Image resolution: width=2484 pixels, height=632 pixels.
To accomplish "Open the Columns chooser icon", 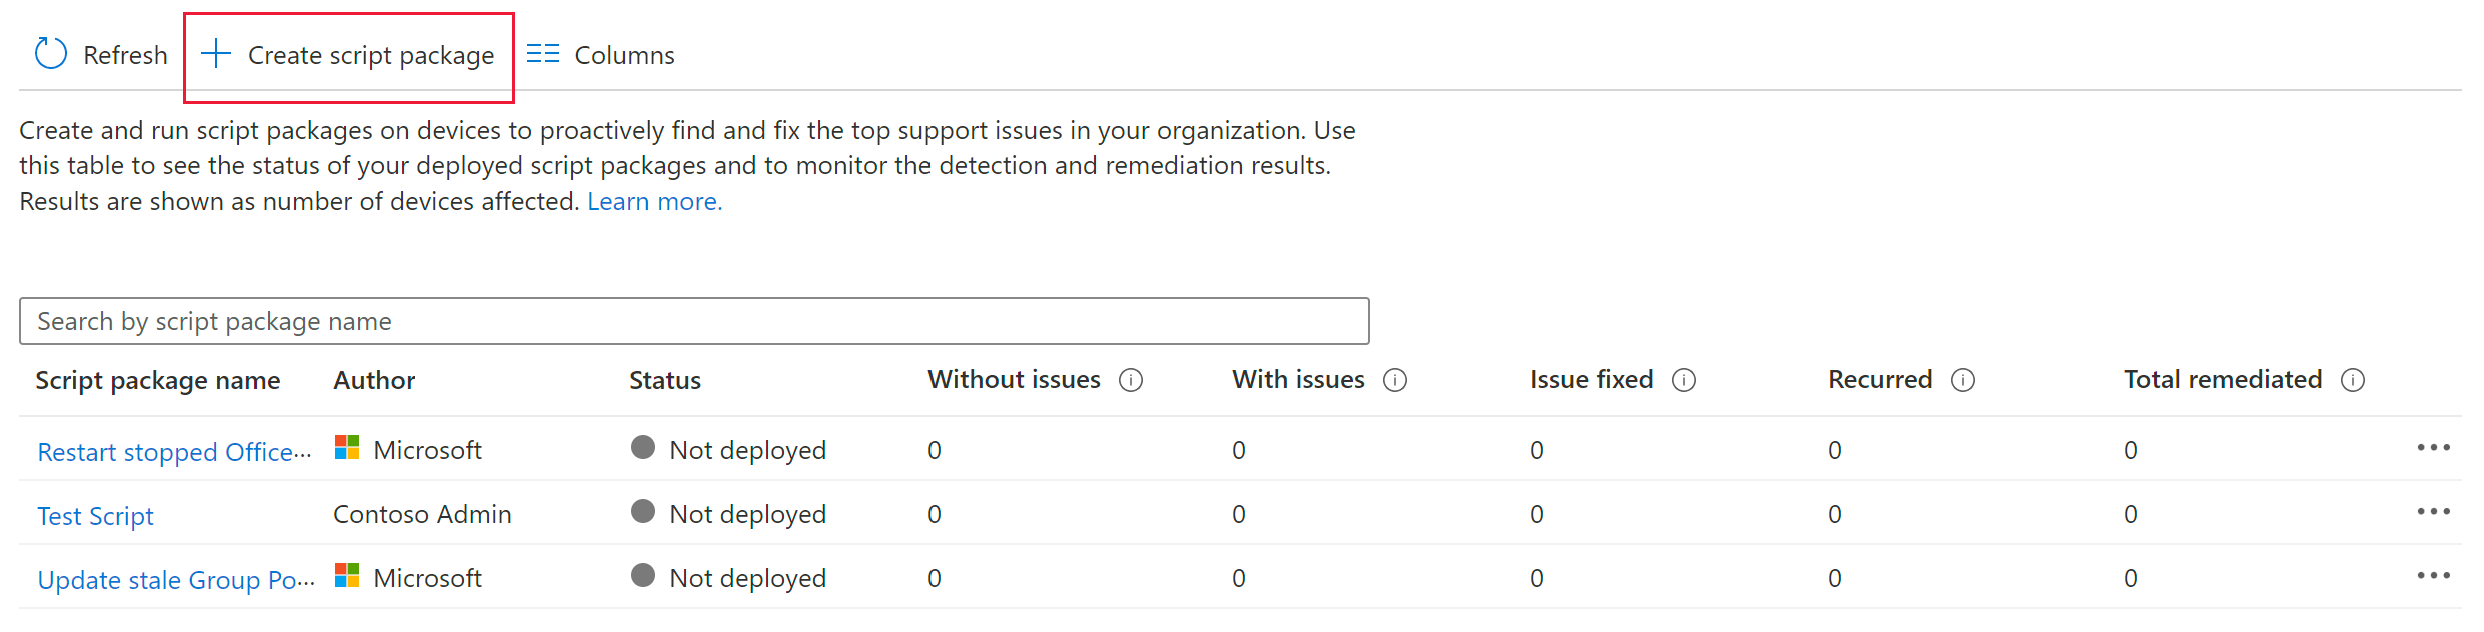I will point(542,54).
